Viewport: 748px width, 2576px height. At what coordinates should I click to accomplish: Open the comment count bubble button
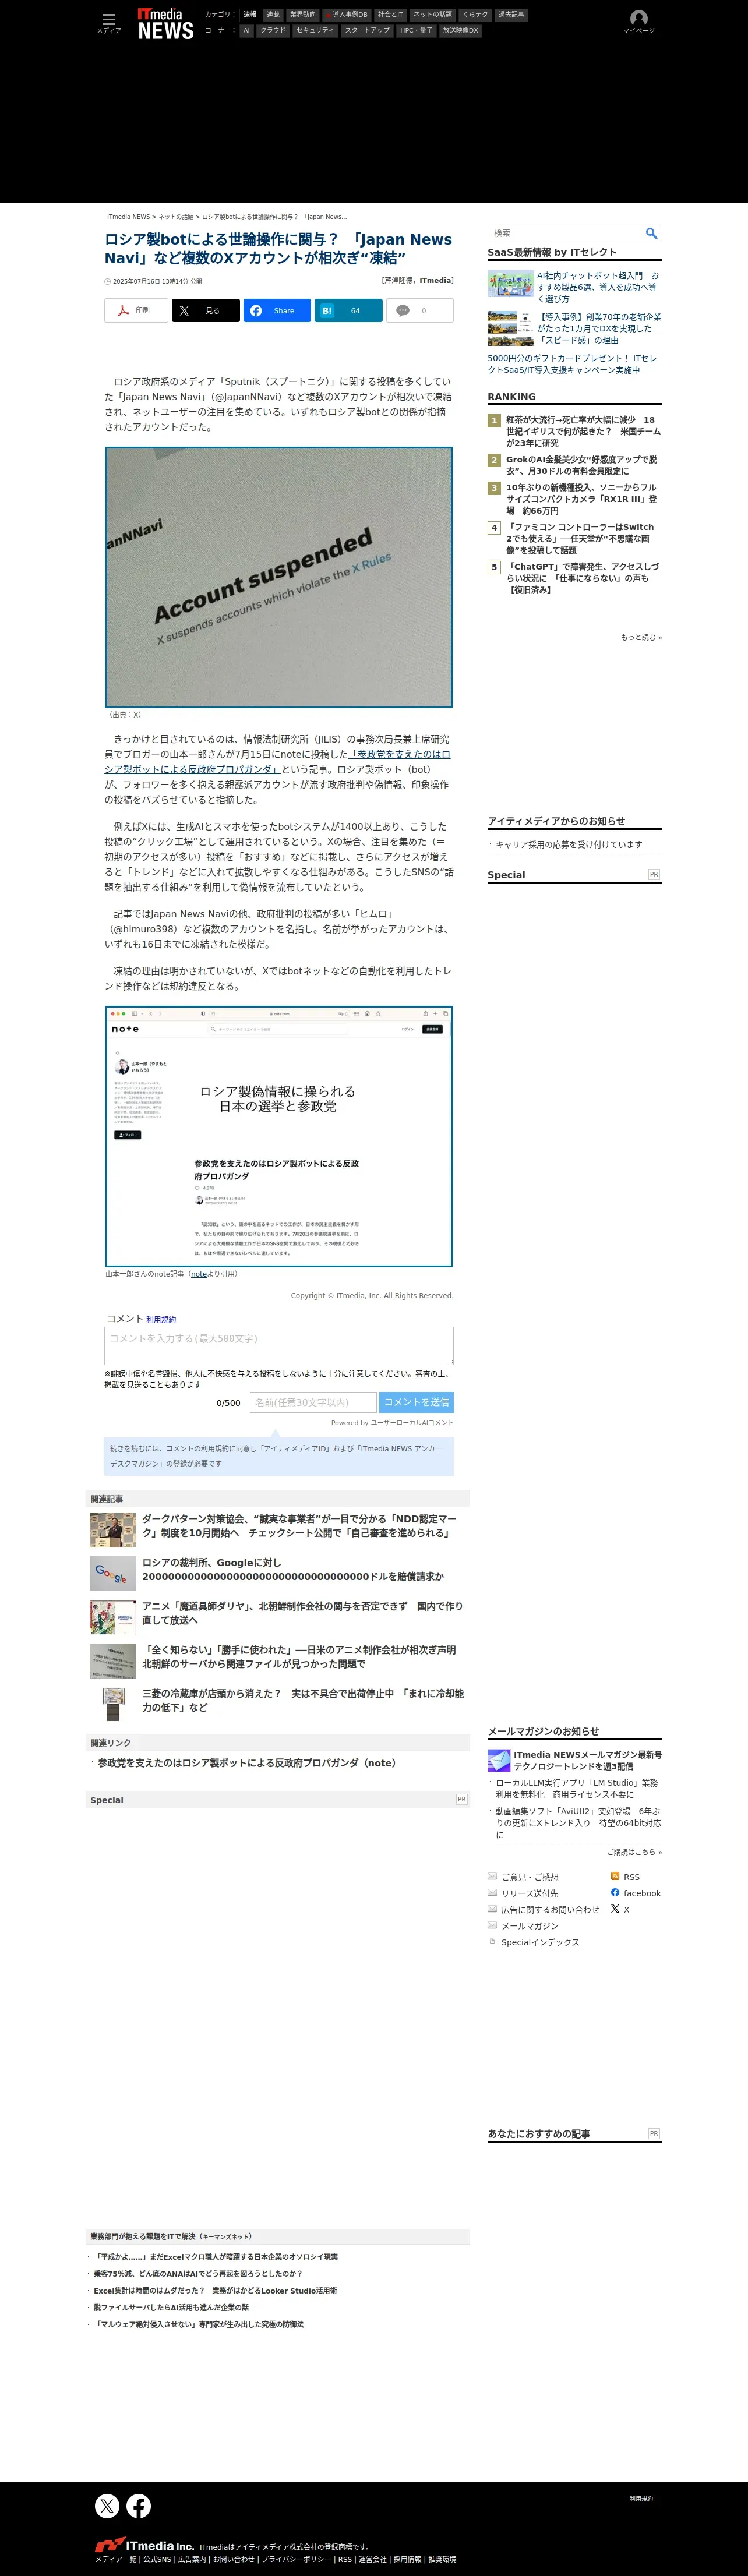click(x=420, y=311)
